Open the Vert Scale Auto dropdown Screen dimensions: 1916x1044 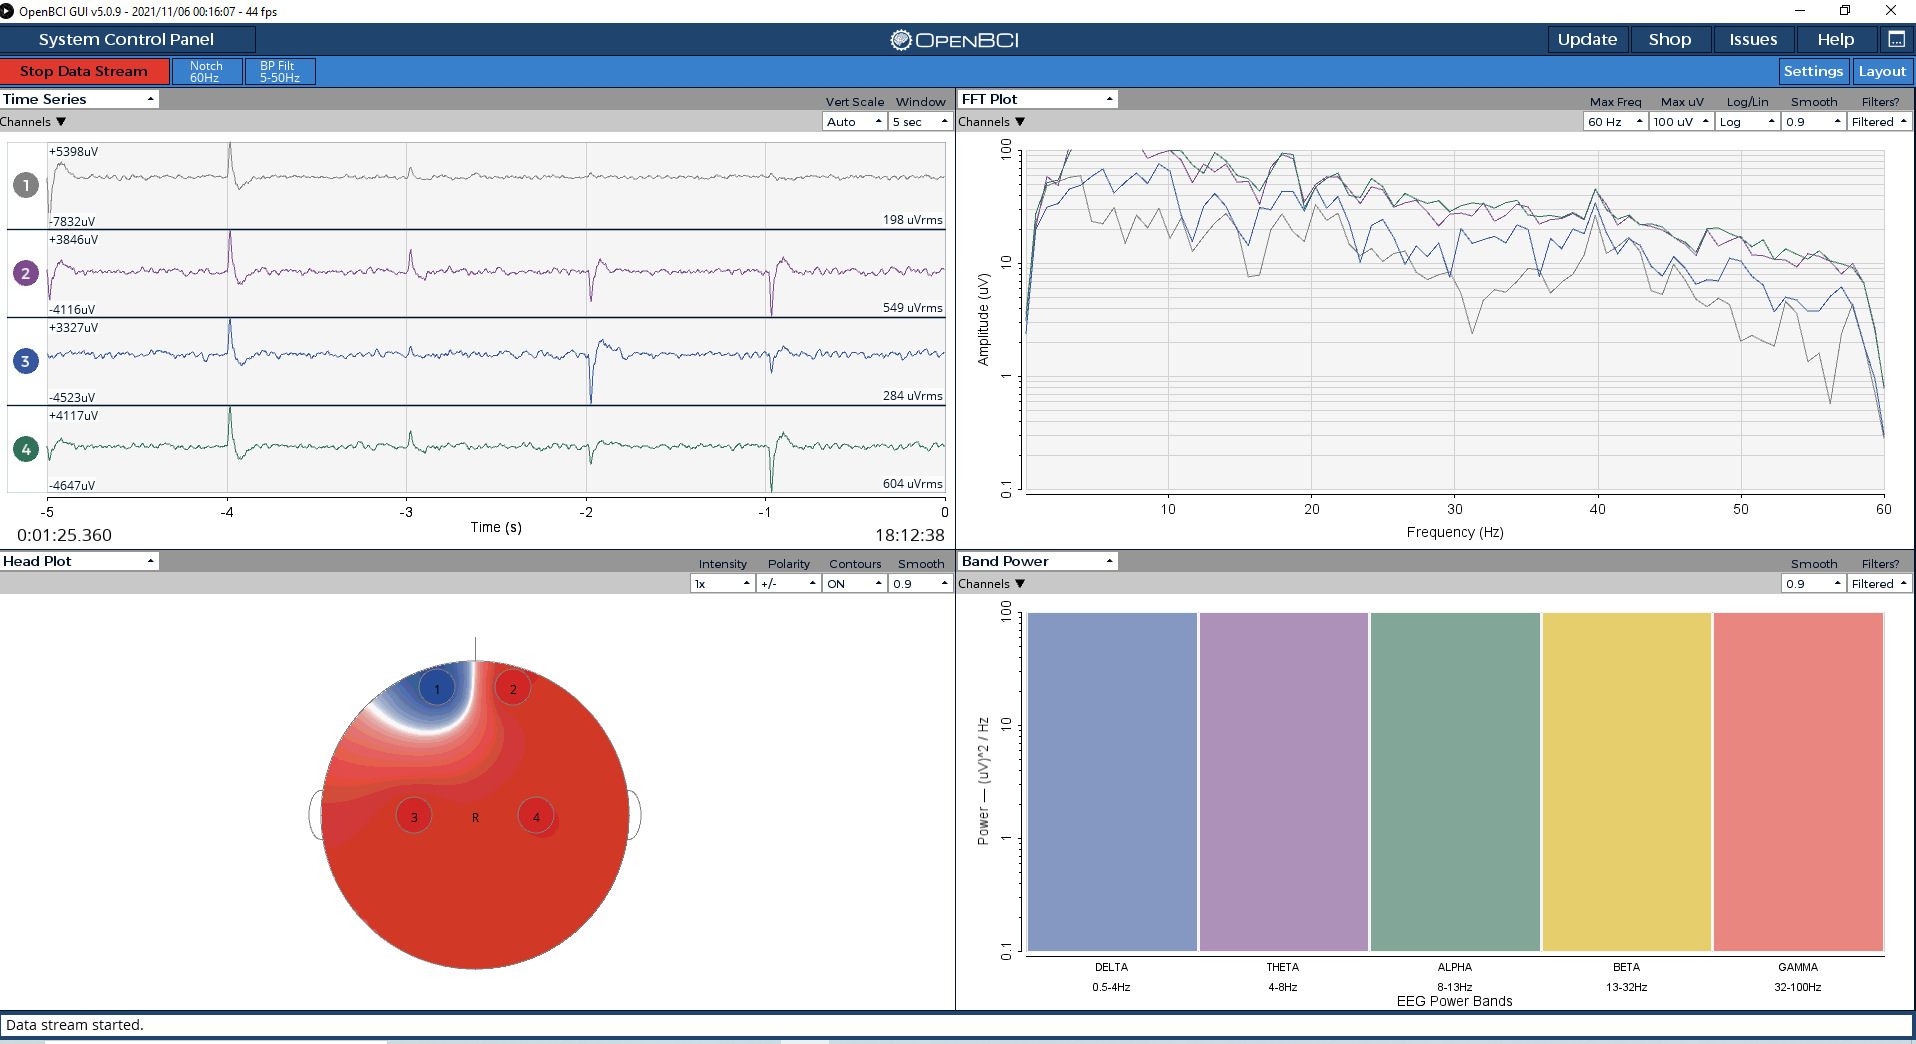[x=855, y=121]
